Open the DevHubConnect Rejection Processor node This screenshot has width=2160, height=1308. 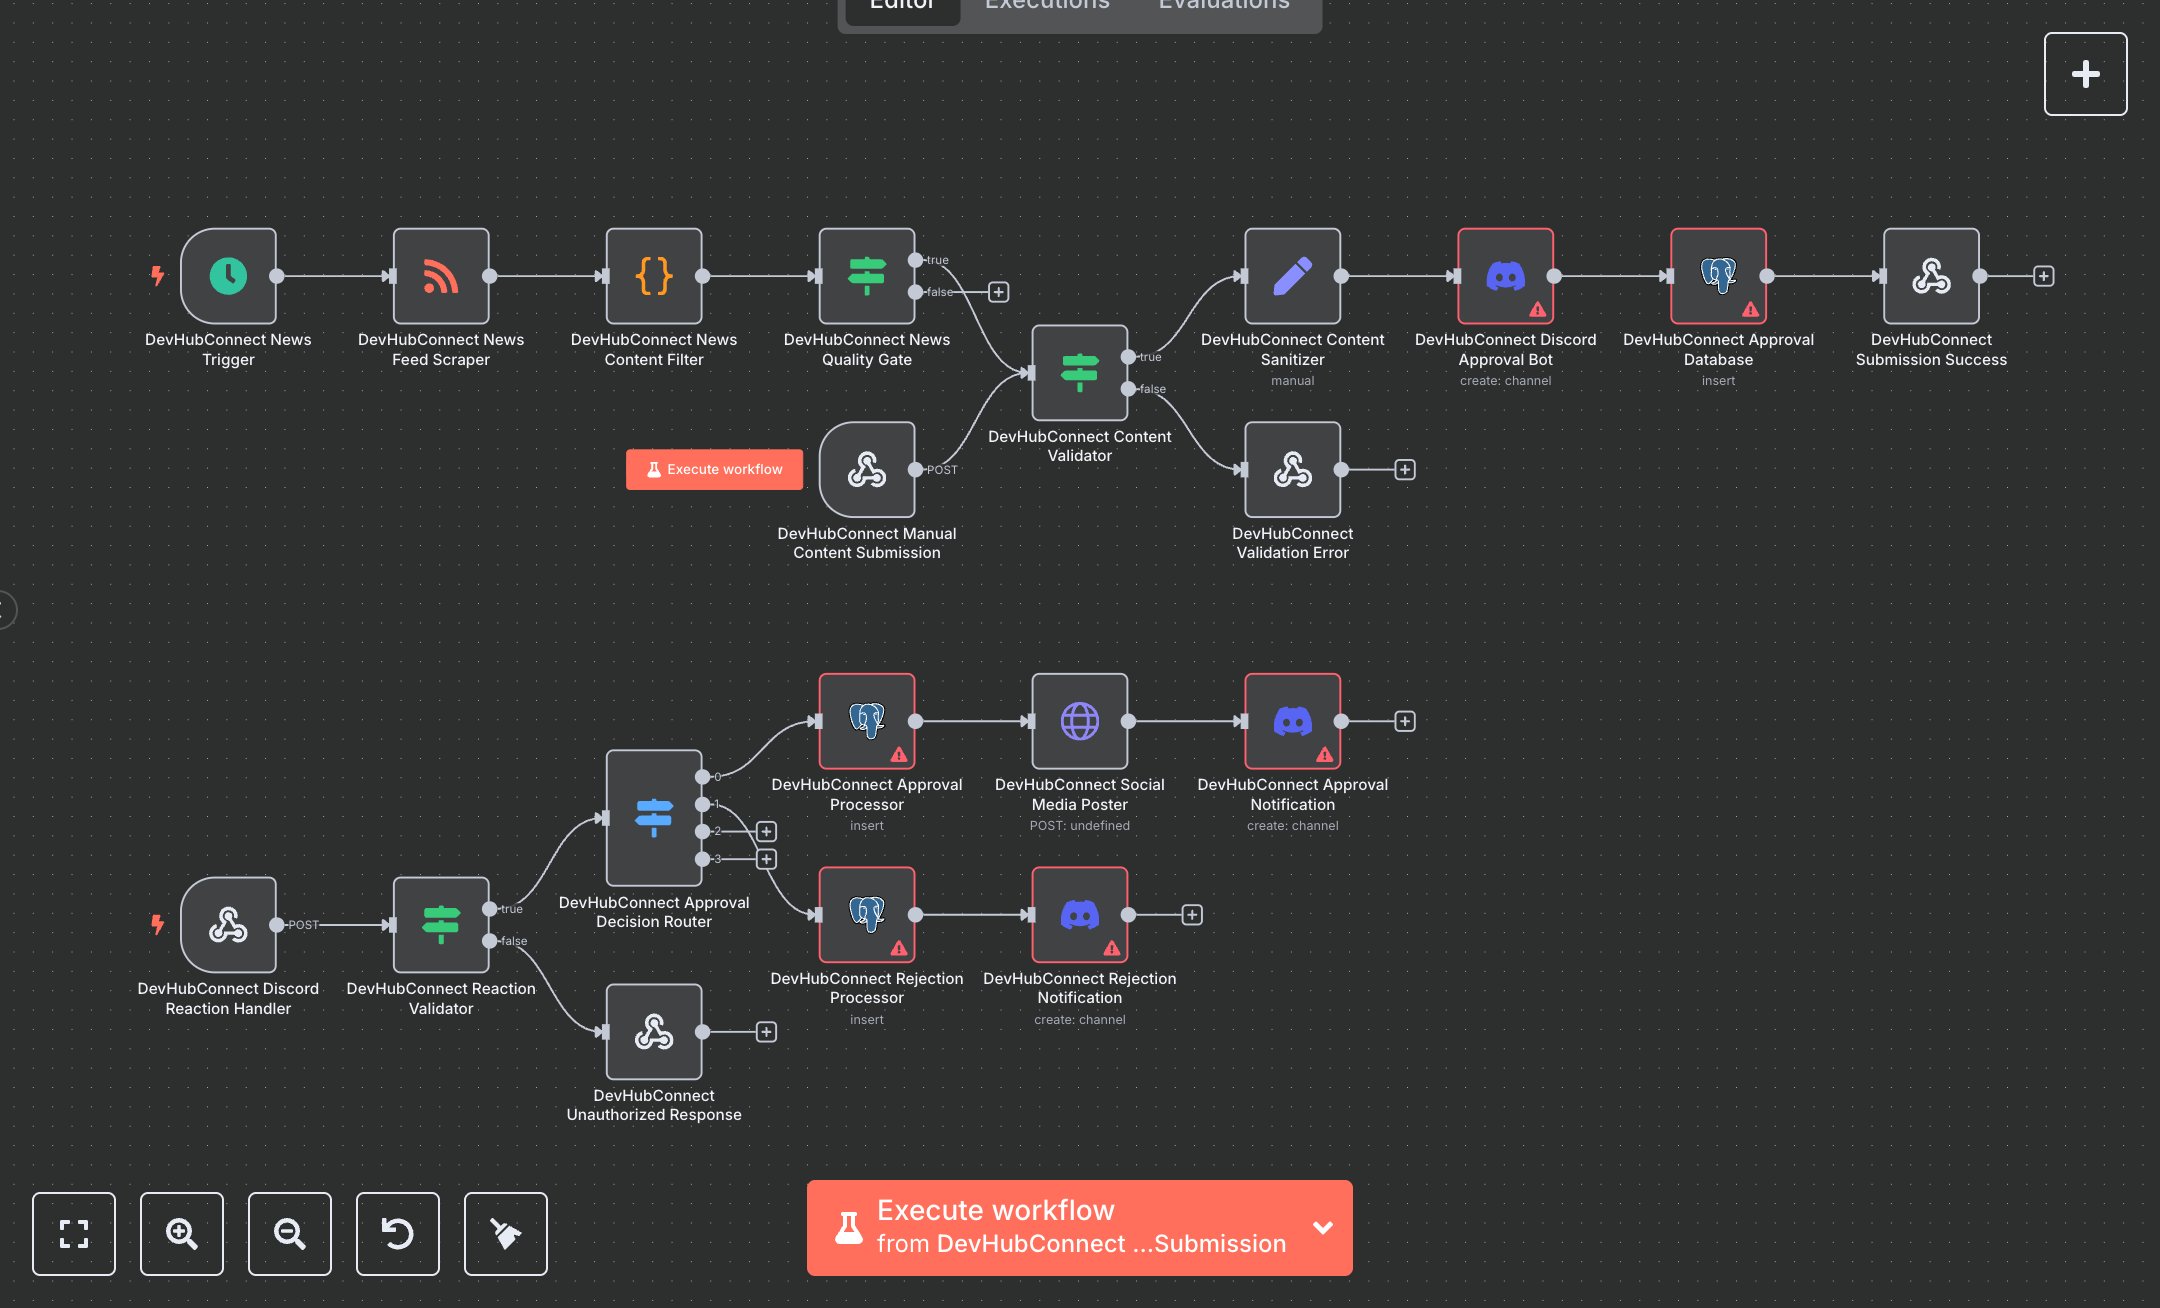tap(866, 913)
